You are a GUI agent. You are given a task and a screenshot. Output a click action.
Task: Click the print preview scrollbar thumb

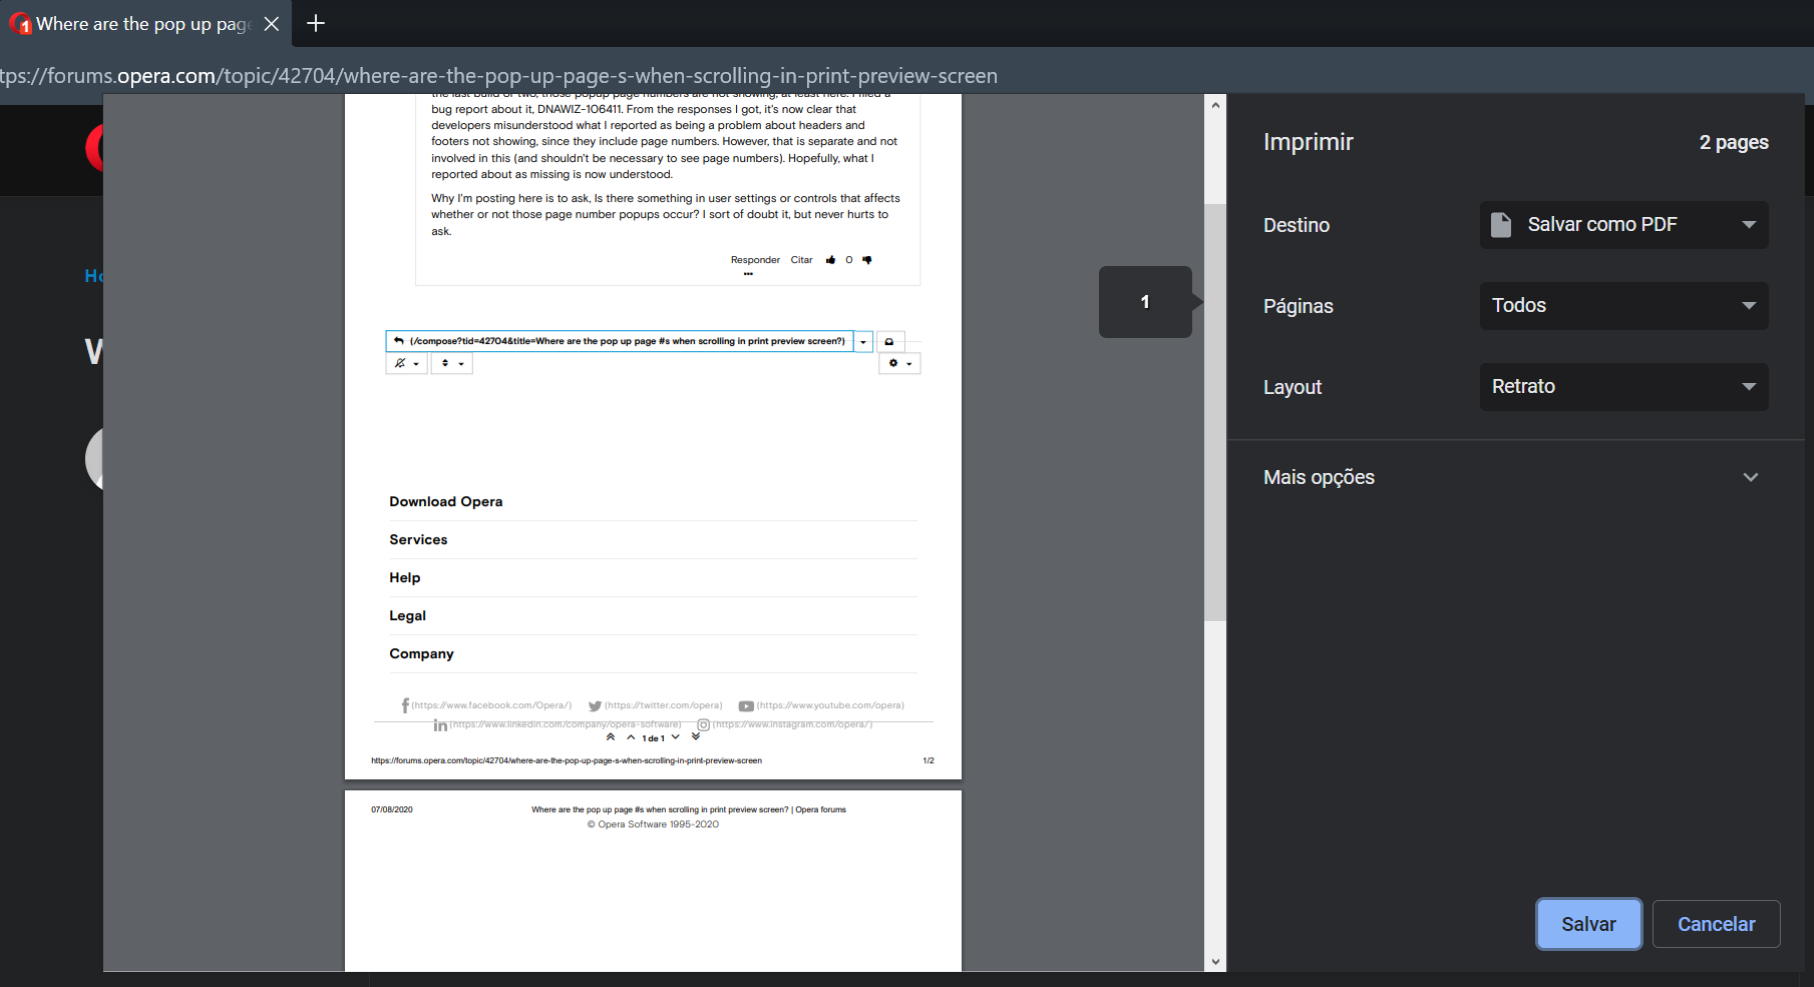(1215, 412)
